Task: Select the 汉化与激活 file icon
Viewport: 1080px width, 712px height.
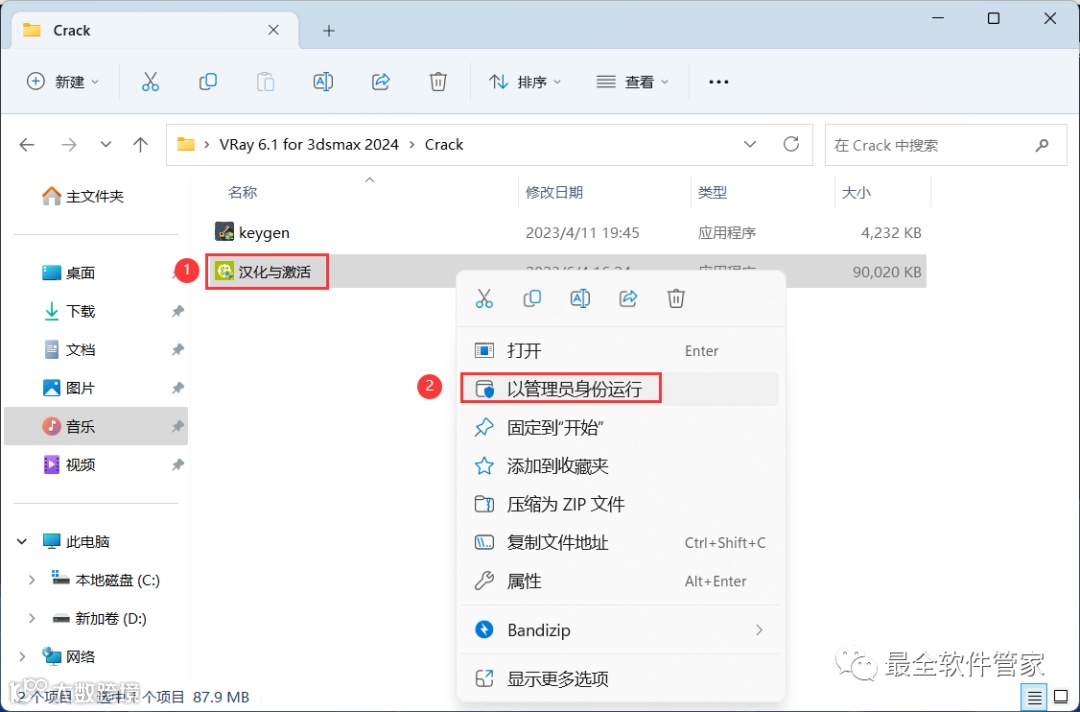Action: [224, 271]
